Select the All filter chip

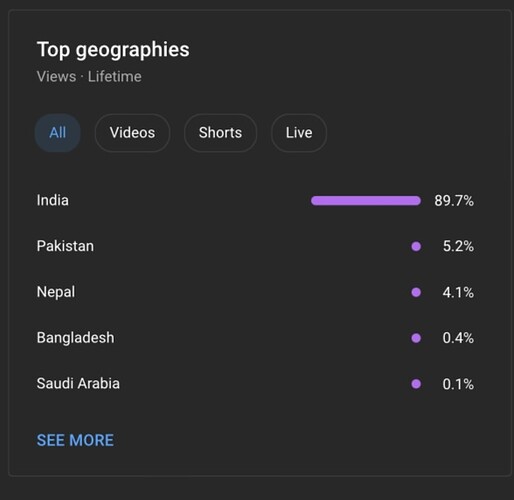point(58,133)
